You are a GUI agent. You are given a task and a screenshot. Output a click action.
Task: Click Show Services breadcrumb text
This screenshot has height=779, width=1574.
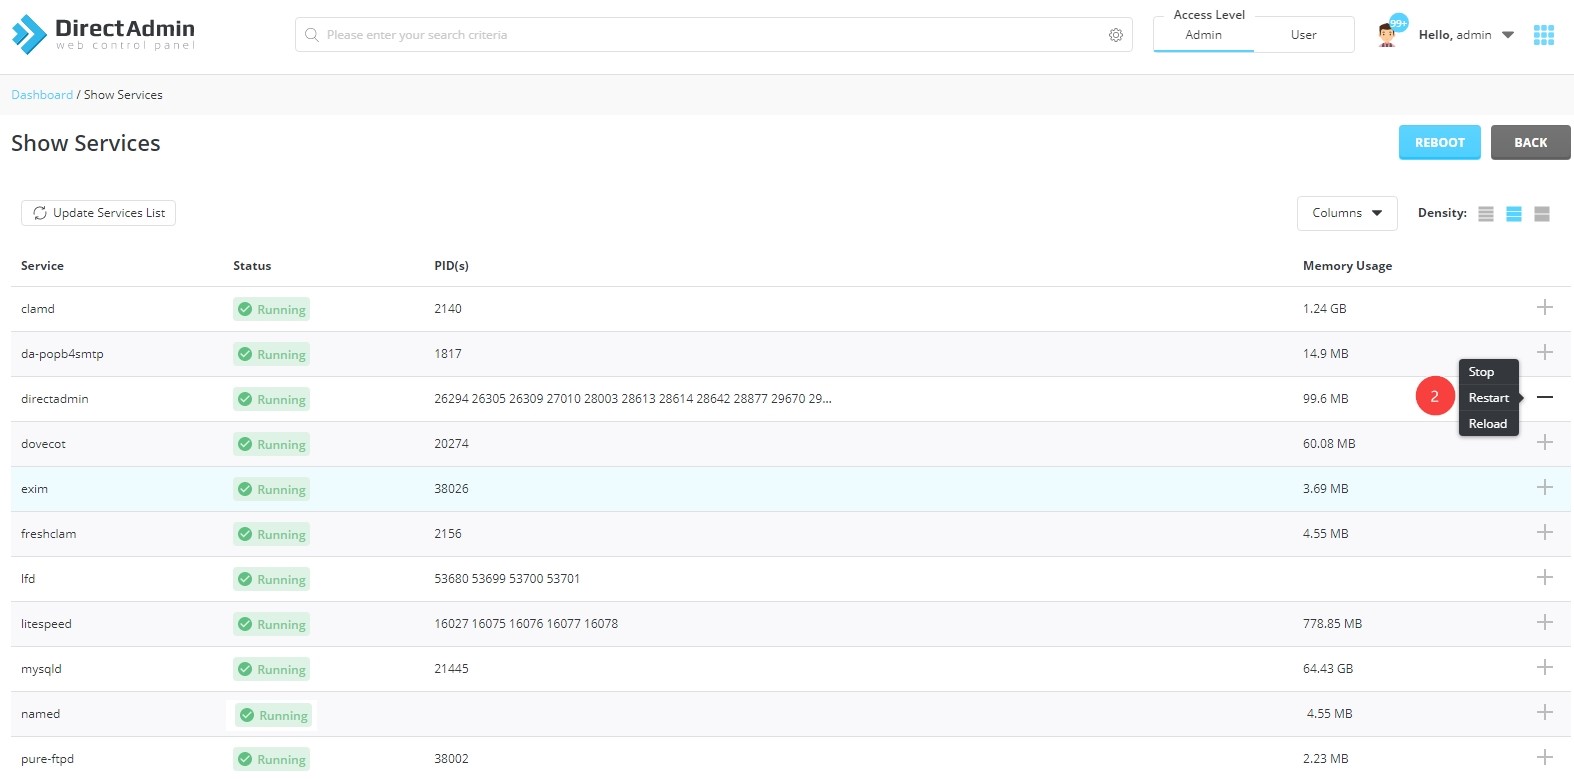click(123, 95)
